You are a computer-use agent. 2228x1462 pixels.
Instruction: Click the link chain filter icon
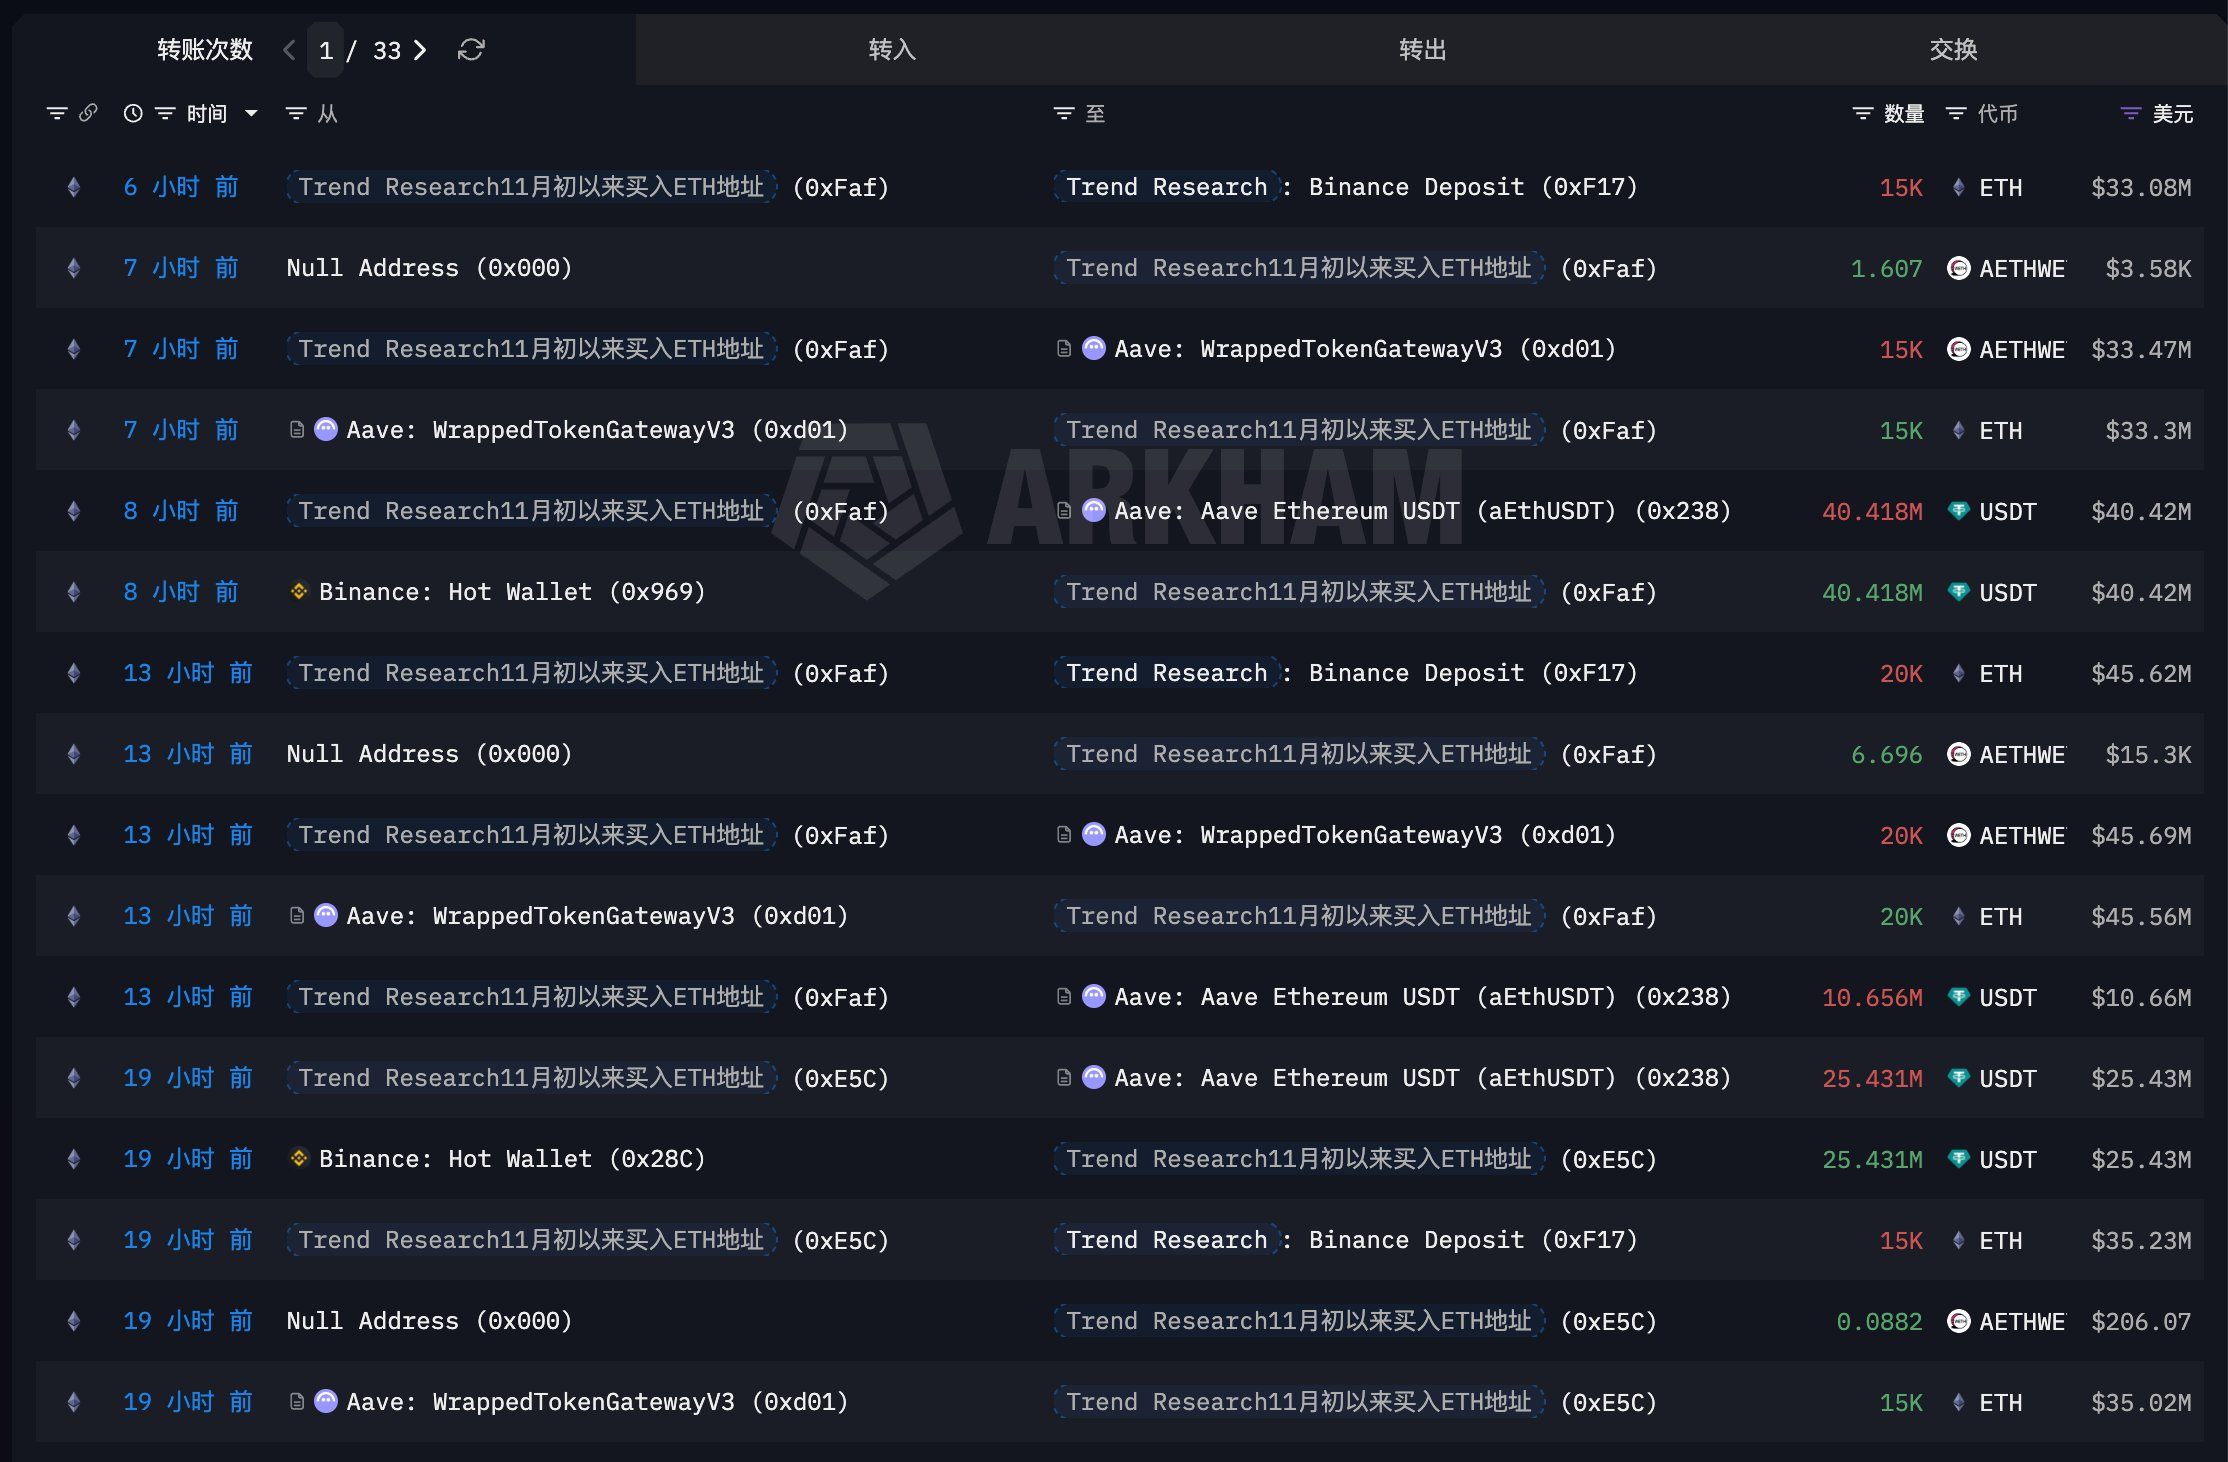(88, 113)
